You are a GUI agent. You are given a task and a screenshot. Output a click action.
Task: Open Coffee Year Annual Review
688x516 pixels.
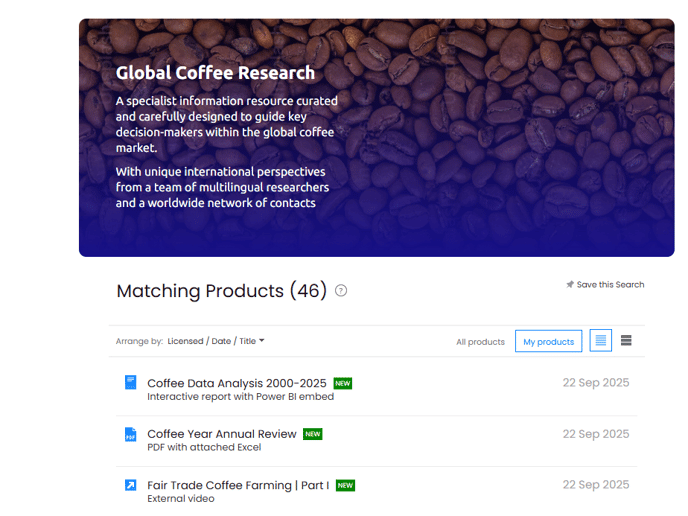[x=222, y=434]
